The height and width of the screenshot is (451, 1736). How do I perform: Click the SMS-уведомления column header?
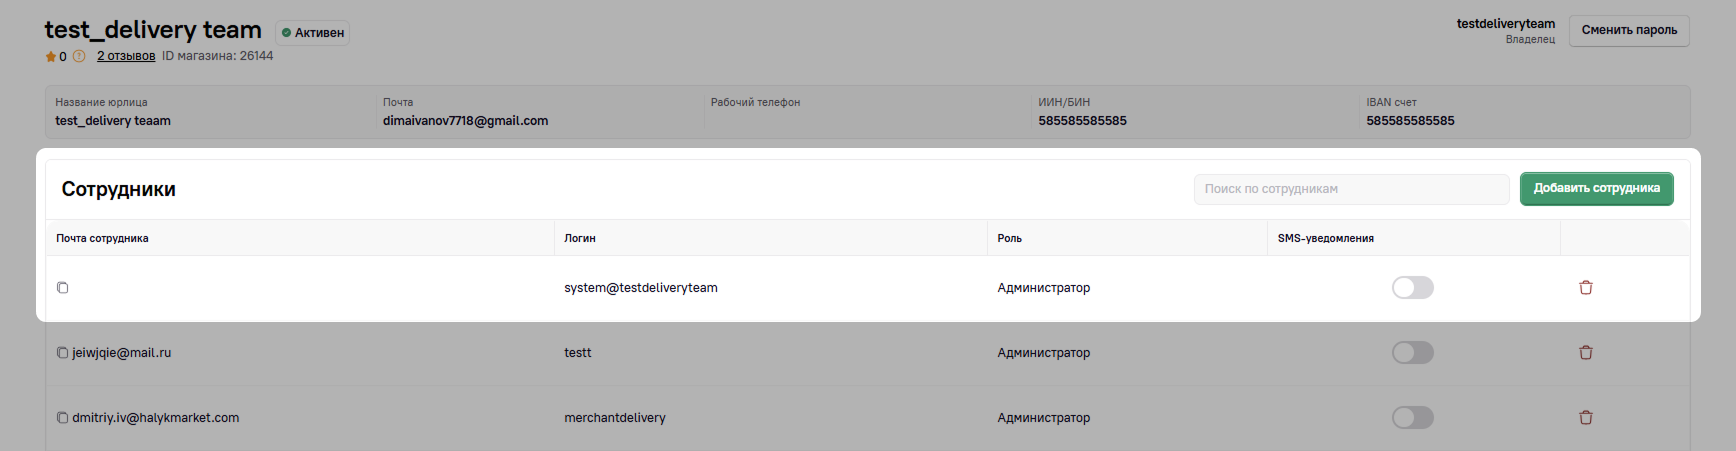pos(1325,238)
